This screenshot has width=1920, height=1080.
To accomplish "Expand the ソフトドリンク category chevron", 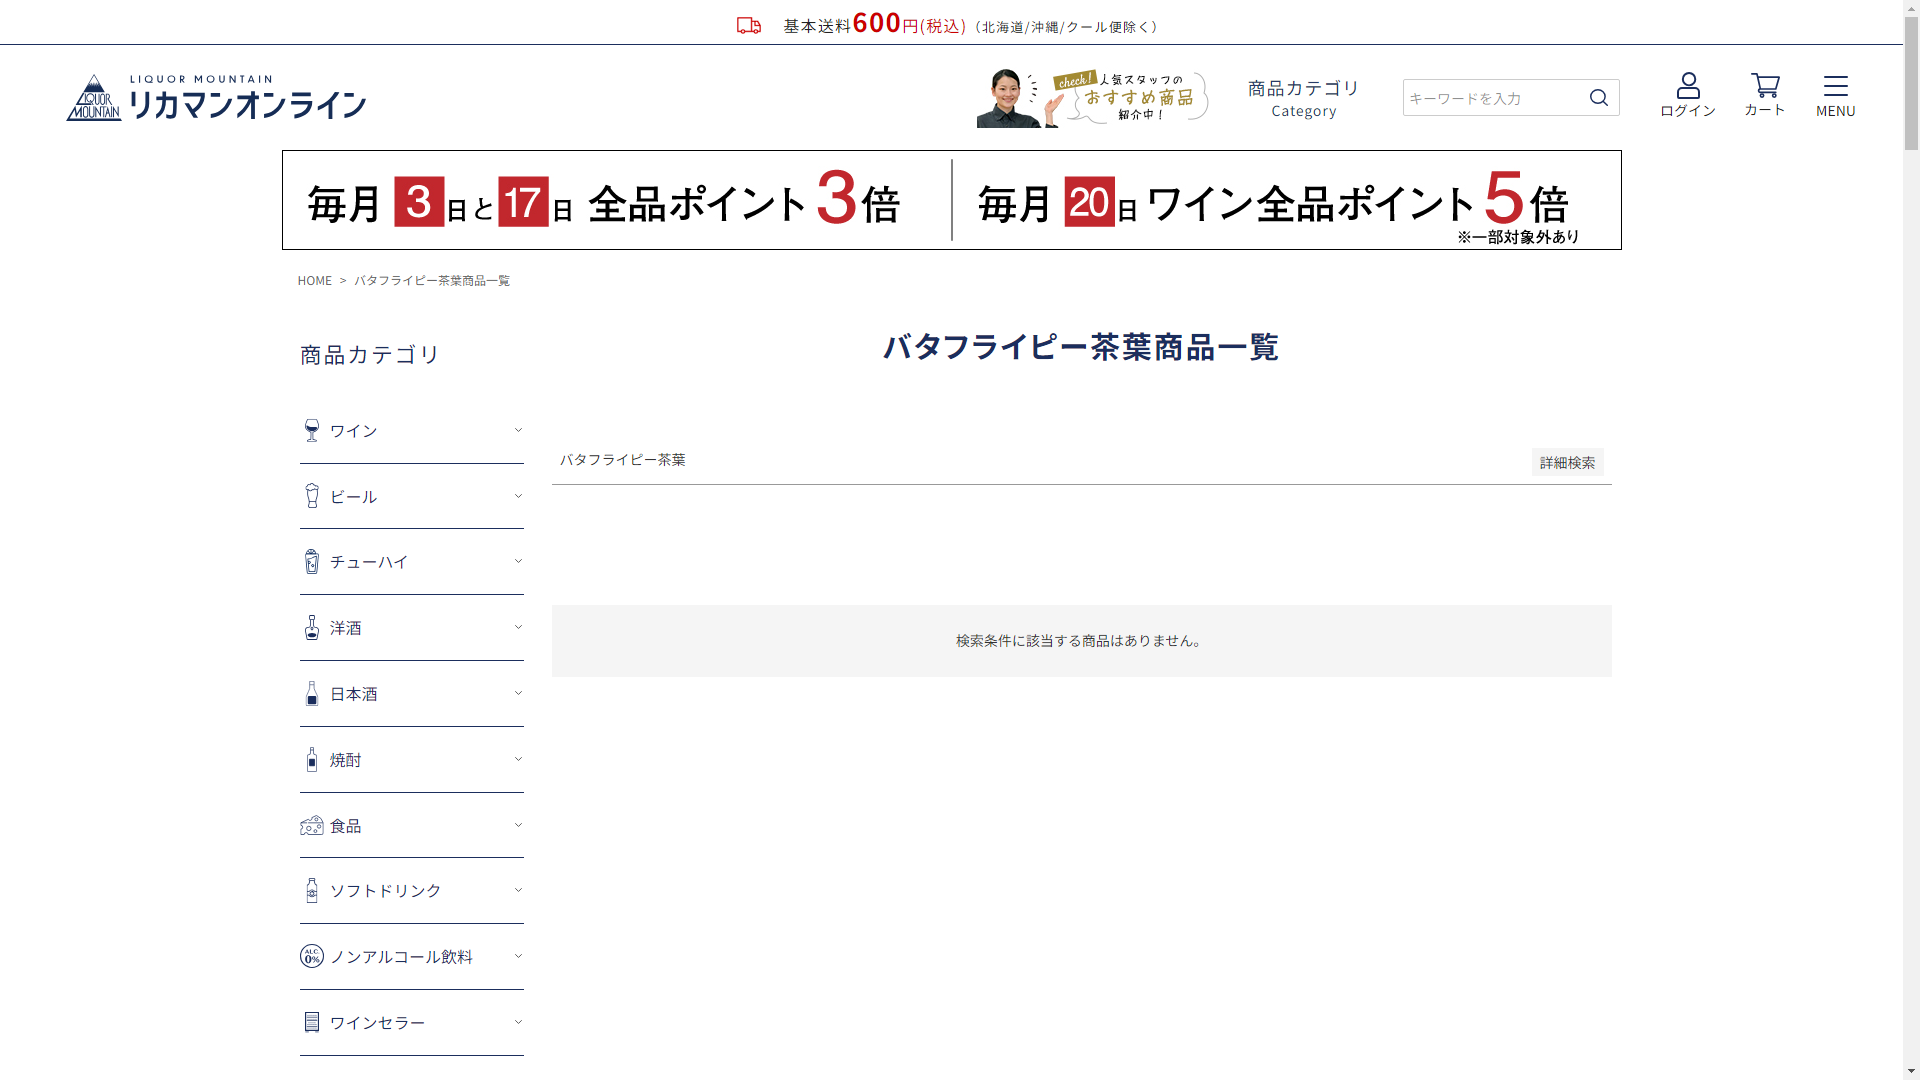I will (518, 890).
